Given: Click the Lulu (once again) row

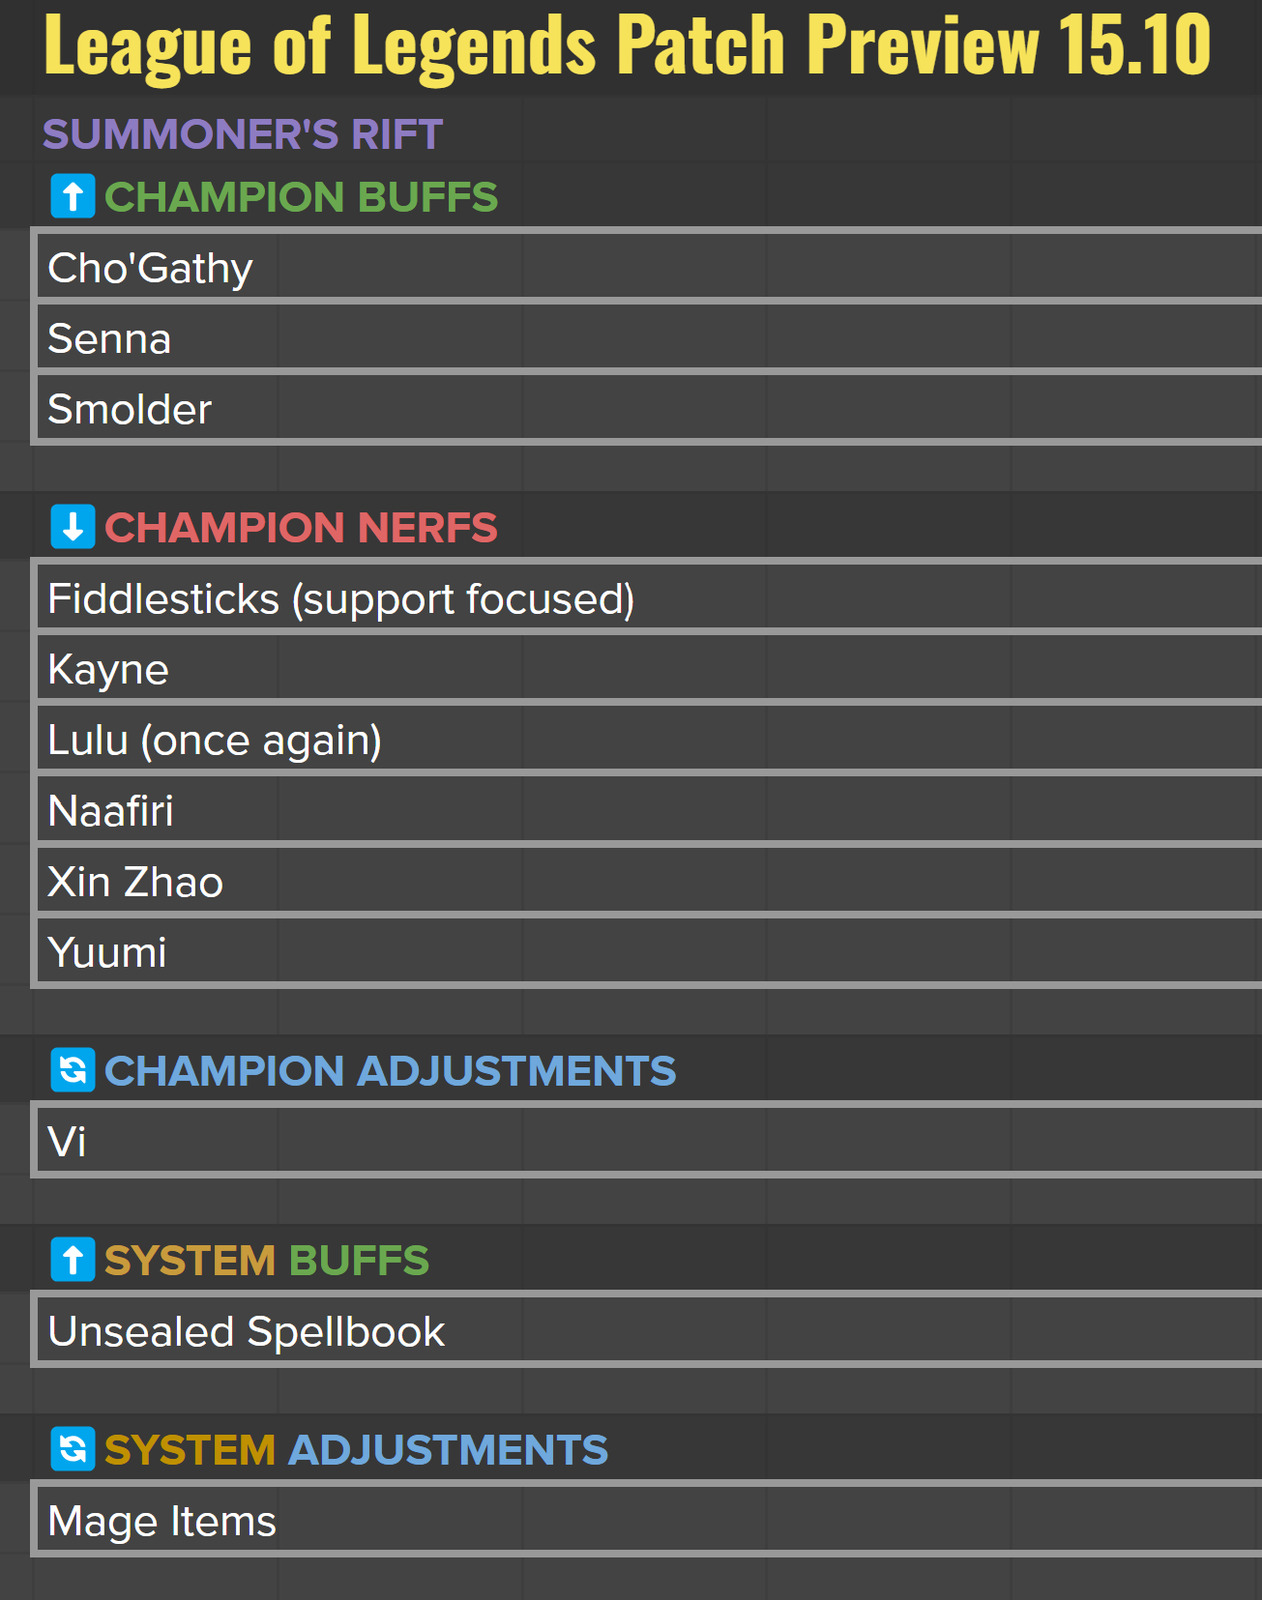Looking at the screenshot, I should [215, 740].
